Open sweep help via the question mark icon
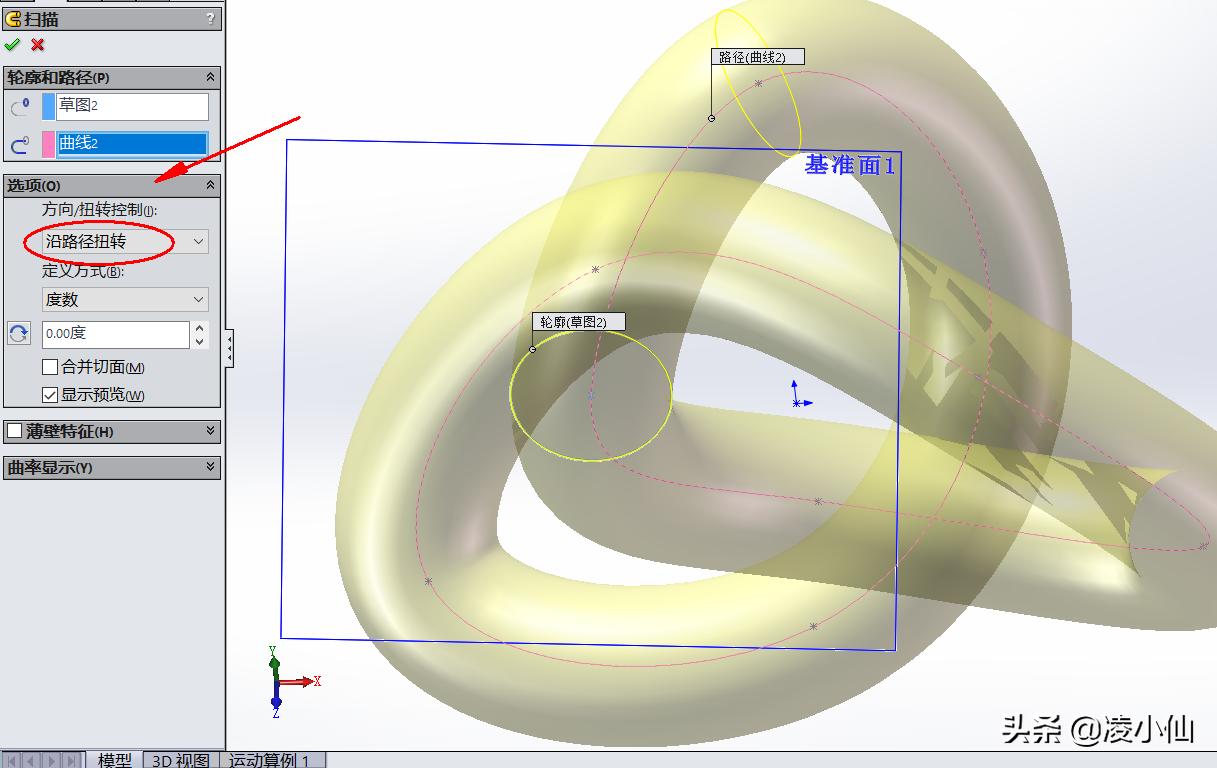This screenshot has height=768, width=1217. 209,18
